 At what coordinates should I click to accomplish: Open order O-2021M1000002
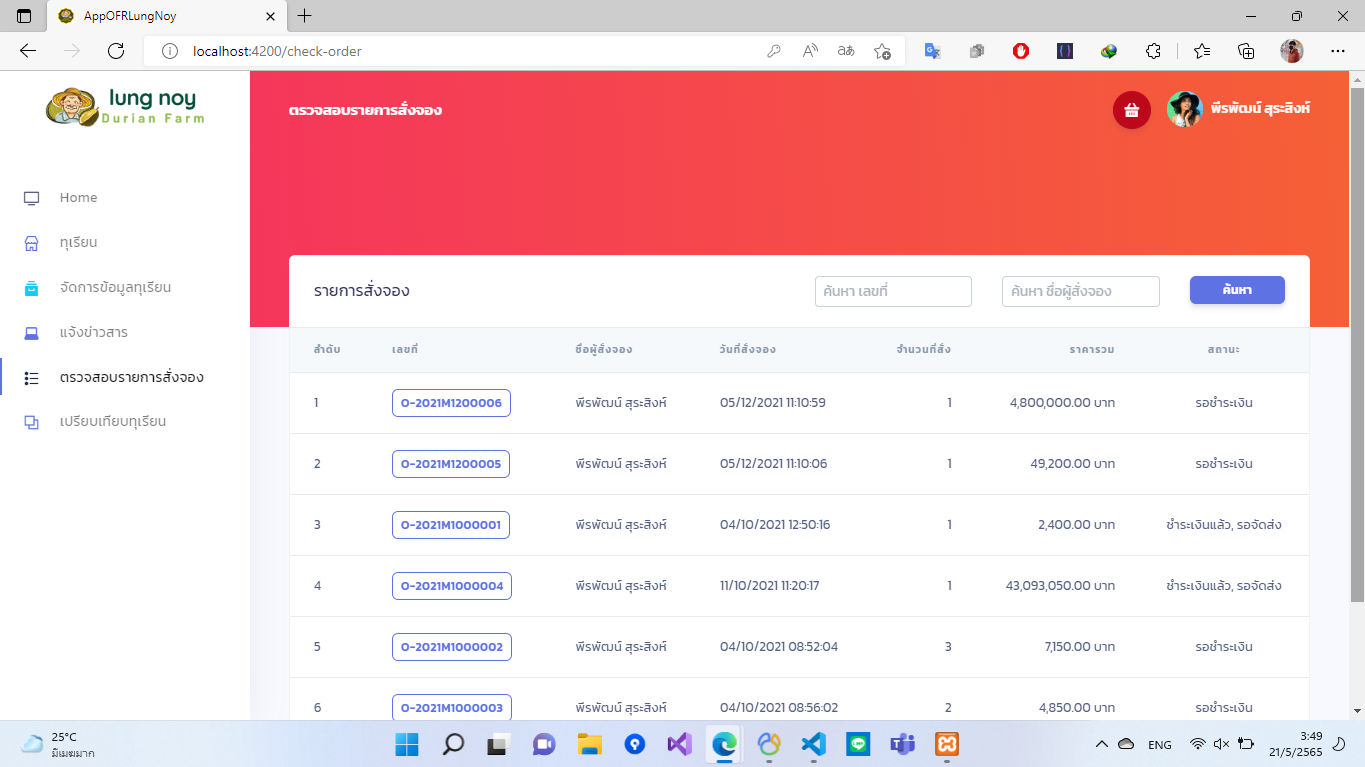pos(451,647)
